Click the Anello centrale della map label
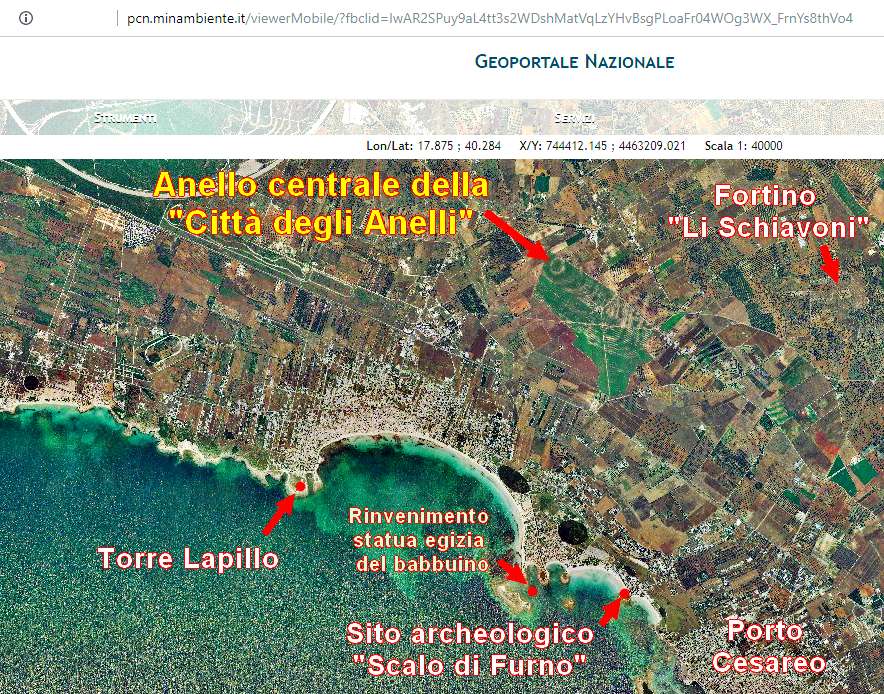Viewport: 884px width, 694px height. tap(321, 186)
